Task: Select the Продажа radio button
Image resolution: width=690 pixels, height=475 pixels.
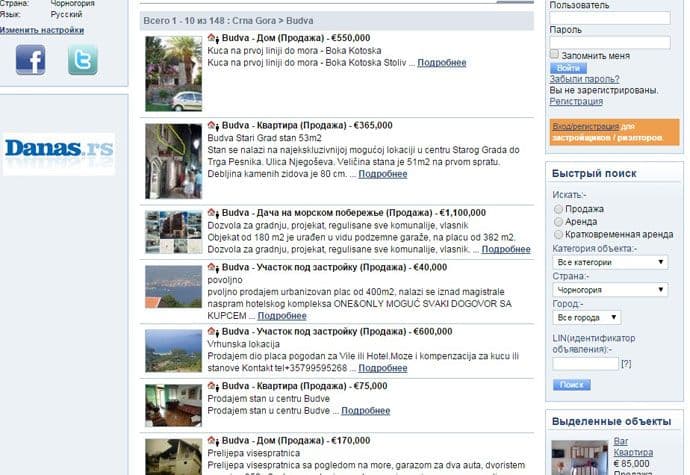Action: 558,209
